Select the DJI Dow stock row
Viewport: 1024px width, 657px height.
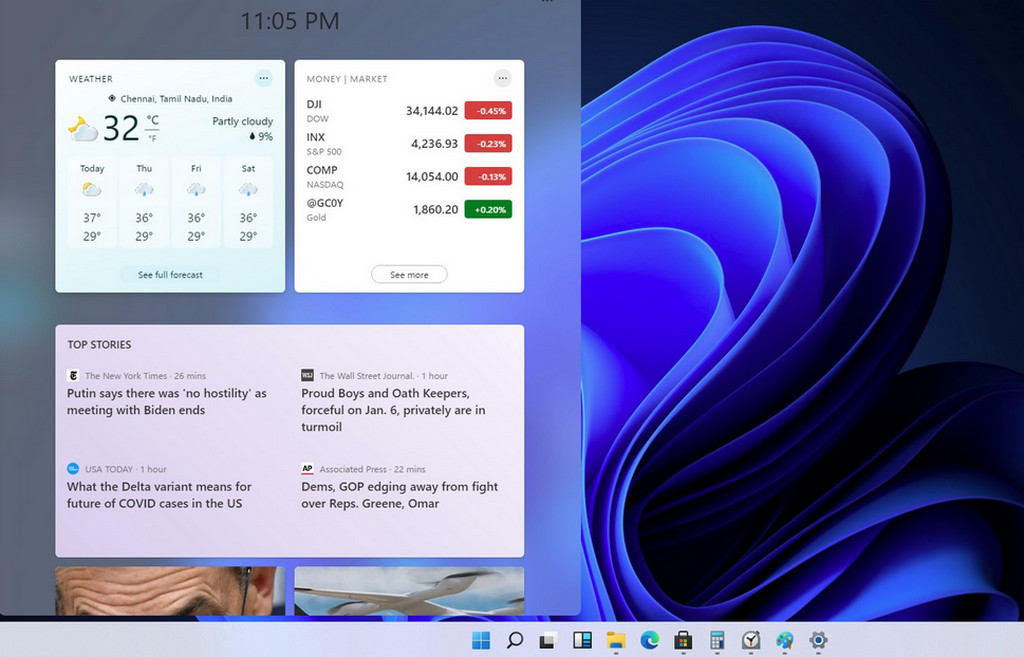tap(408, 111)
